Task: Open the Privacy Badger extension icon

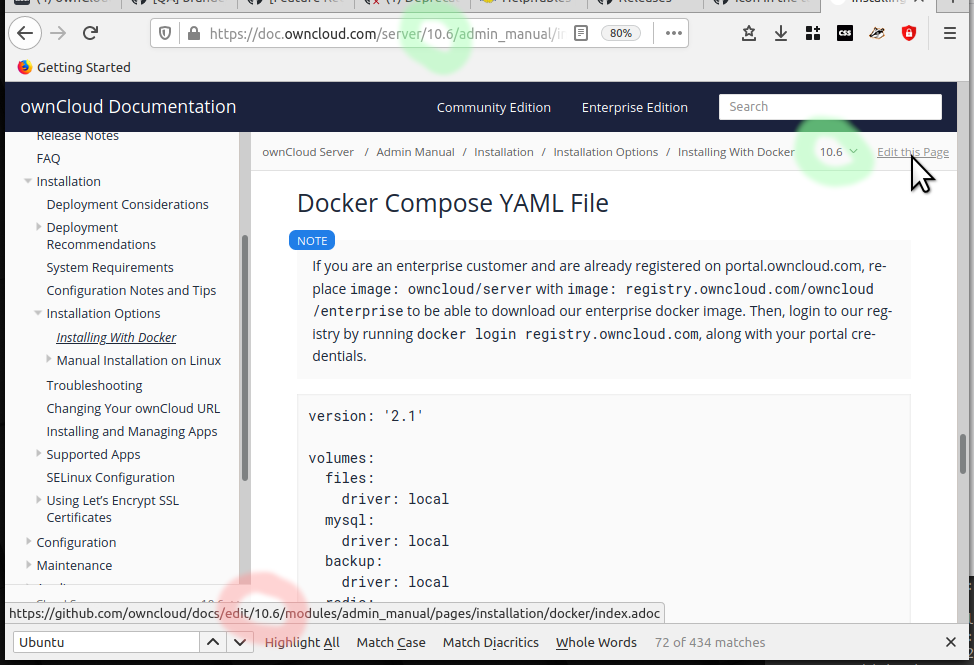Action: coord(877,33)
